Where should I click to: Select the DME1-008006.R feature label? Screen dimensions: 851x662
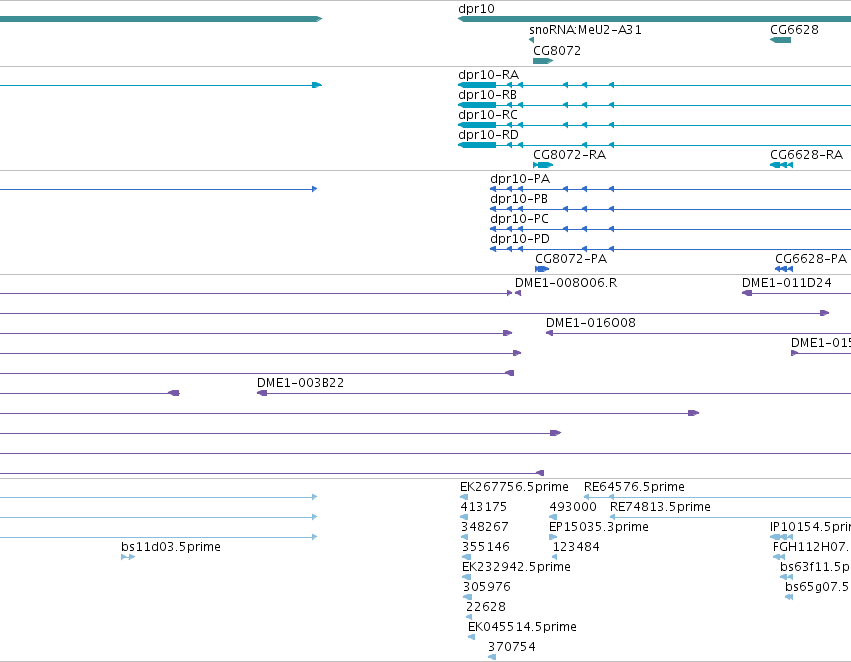click(x=566, y=283)
